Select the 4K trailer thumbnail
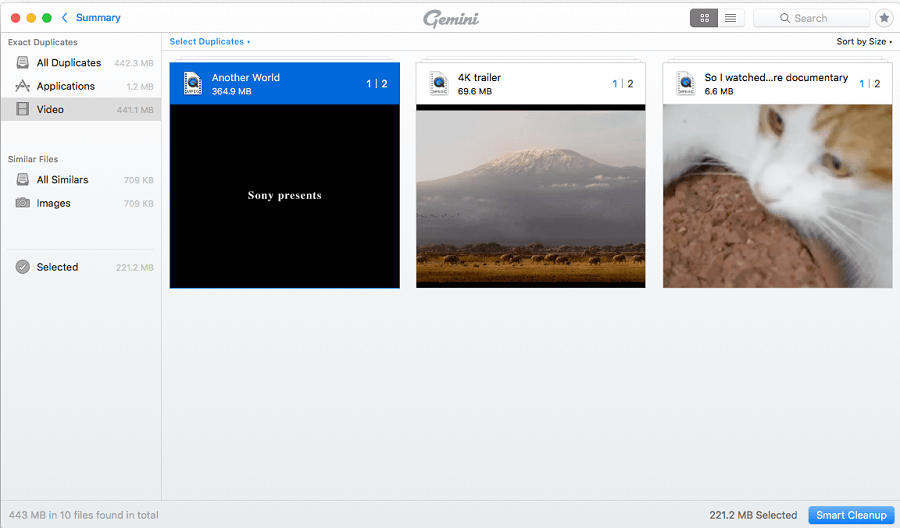 530,197
